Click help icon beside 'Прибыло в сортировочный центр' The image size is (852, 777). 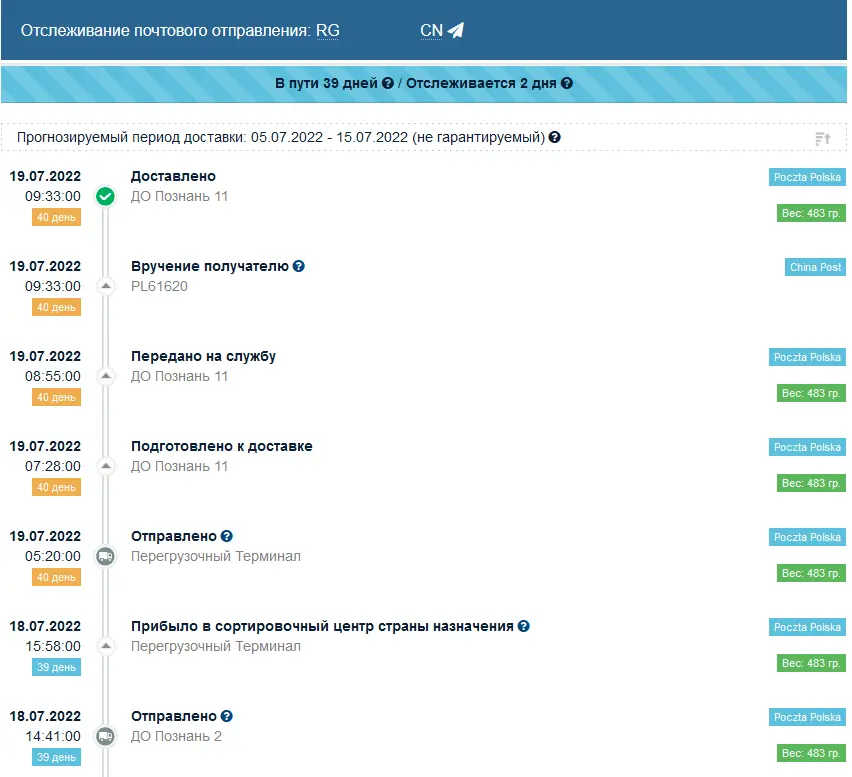coord(523,626)
